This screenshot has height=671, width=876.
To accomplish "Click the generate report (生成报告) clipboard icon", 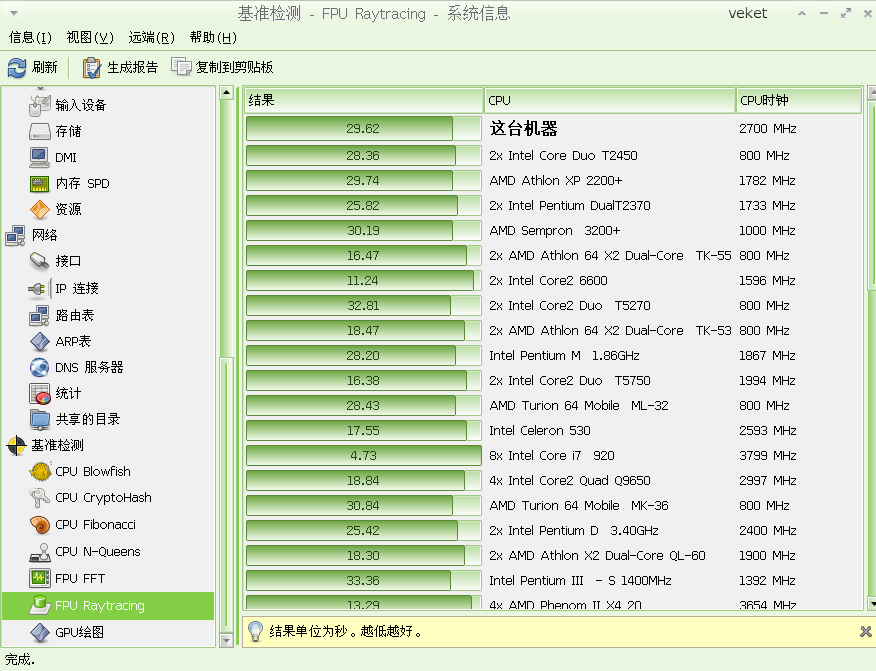I will tap(92, 68).
